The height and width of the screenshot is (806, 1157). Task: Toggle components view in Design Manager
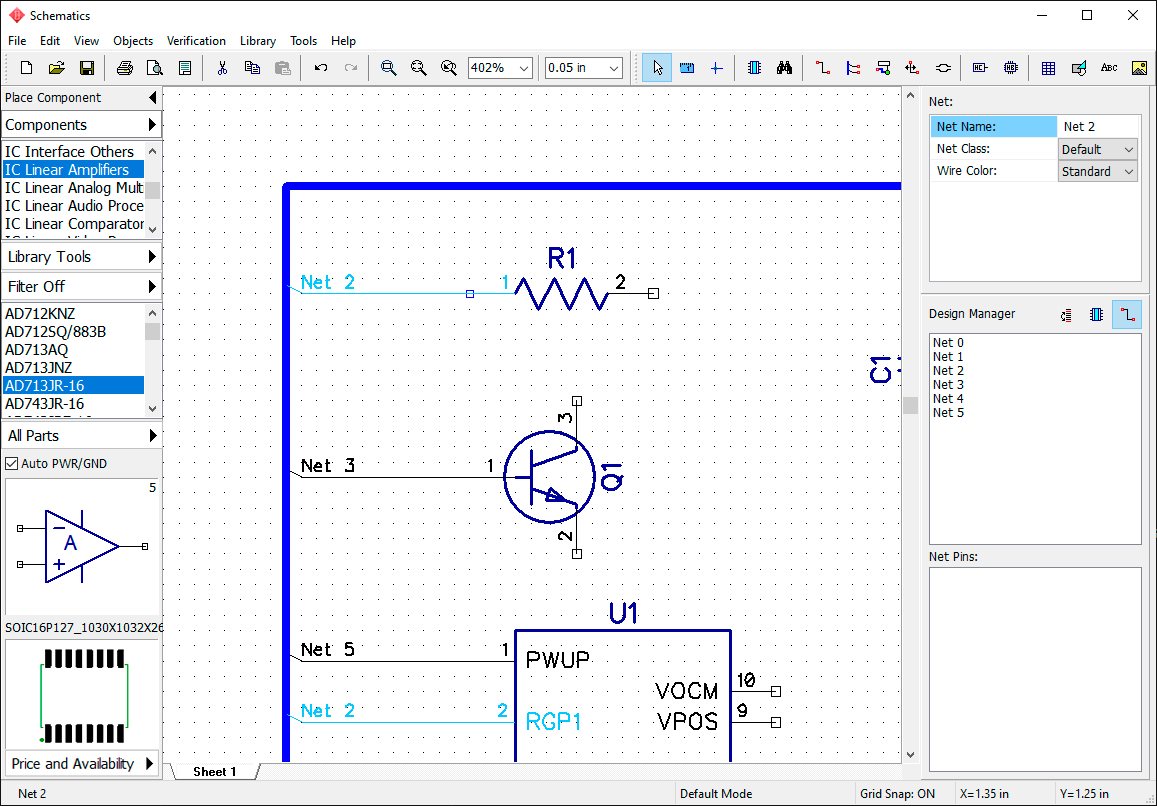point(1096,314)
